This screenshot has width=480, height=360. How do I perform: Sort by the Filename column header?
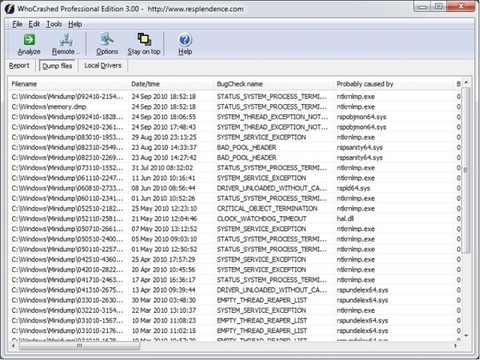pos(68,84)
